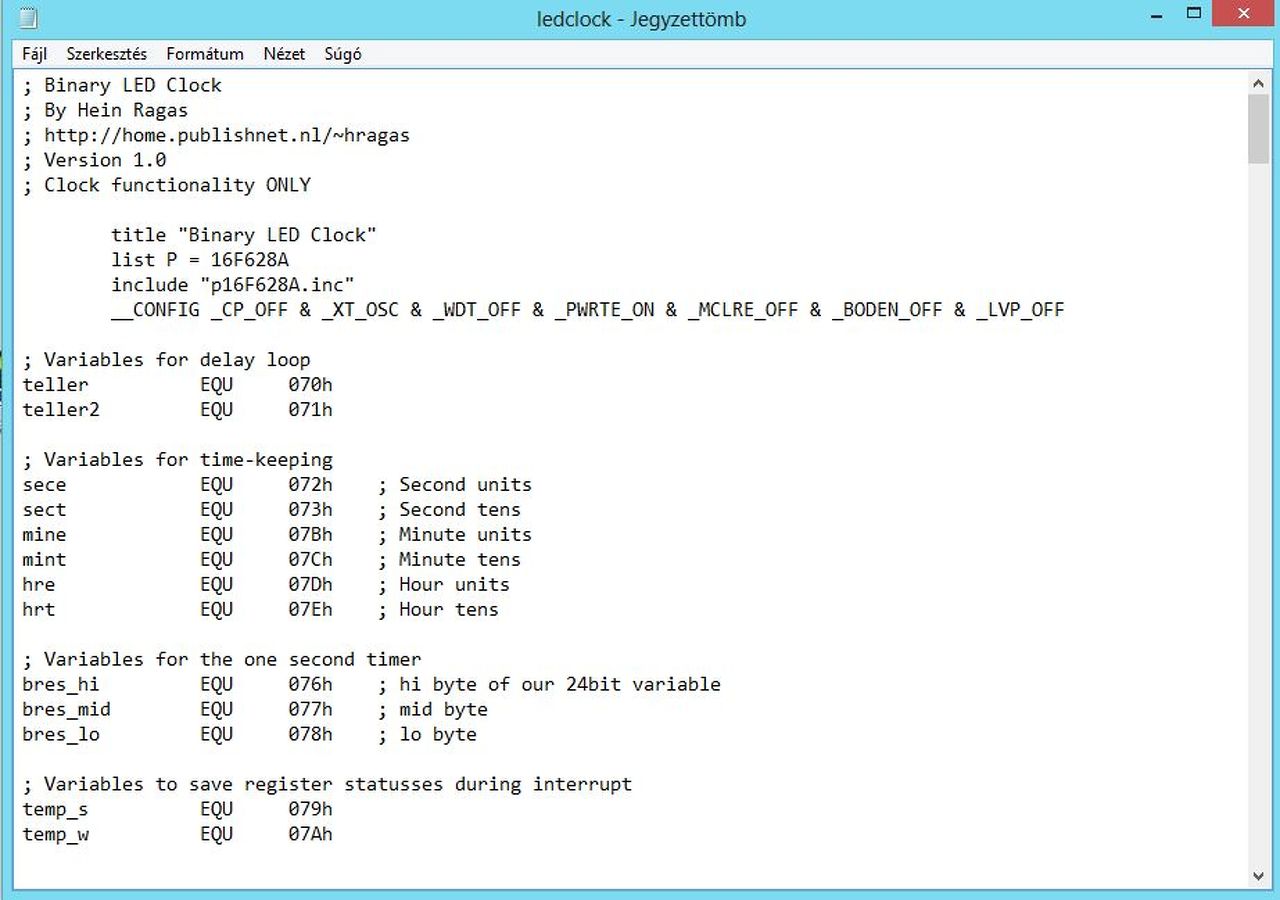Click the 'temp_w' variable name

[55, 835]
